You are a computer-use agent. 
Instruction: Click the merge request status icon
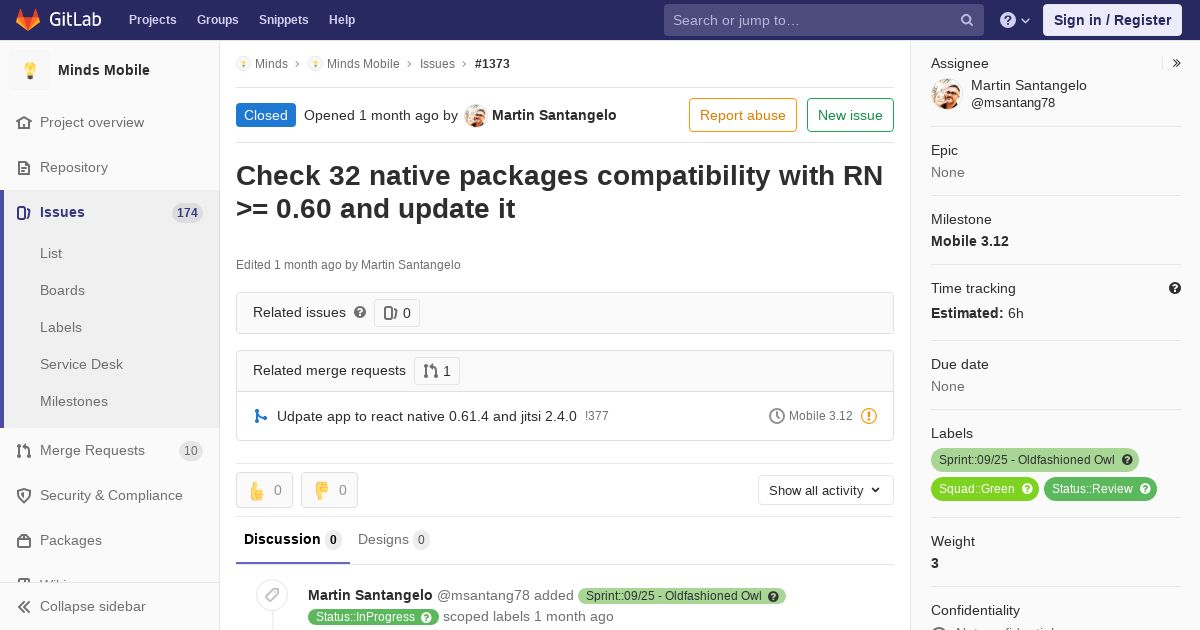click(261, 416)
